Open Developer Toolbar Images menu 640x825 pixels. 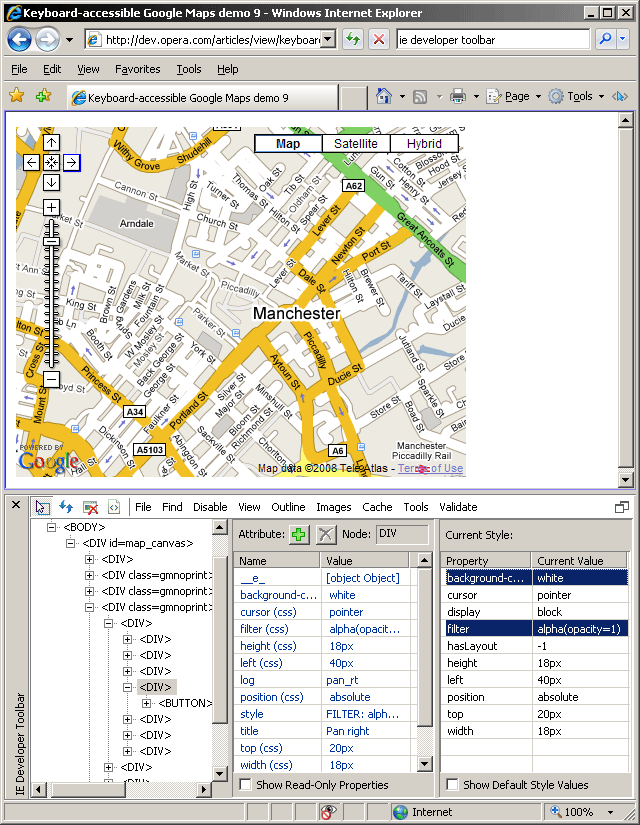click(334, 507)
